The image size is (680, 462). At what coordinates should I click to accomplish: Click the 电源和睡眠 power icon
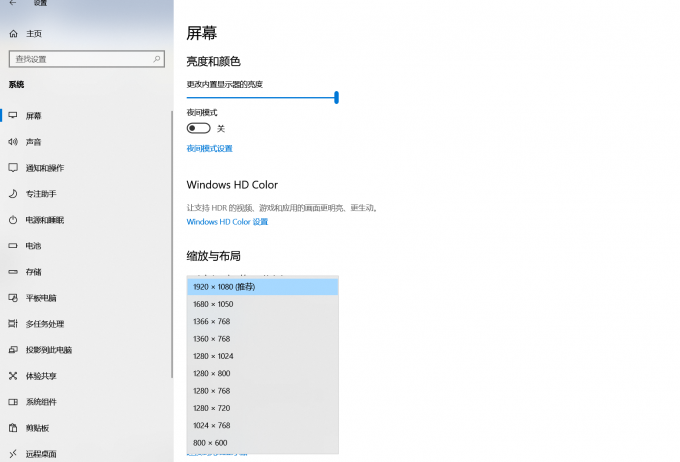click(x=13, y=220)
